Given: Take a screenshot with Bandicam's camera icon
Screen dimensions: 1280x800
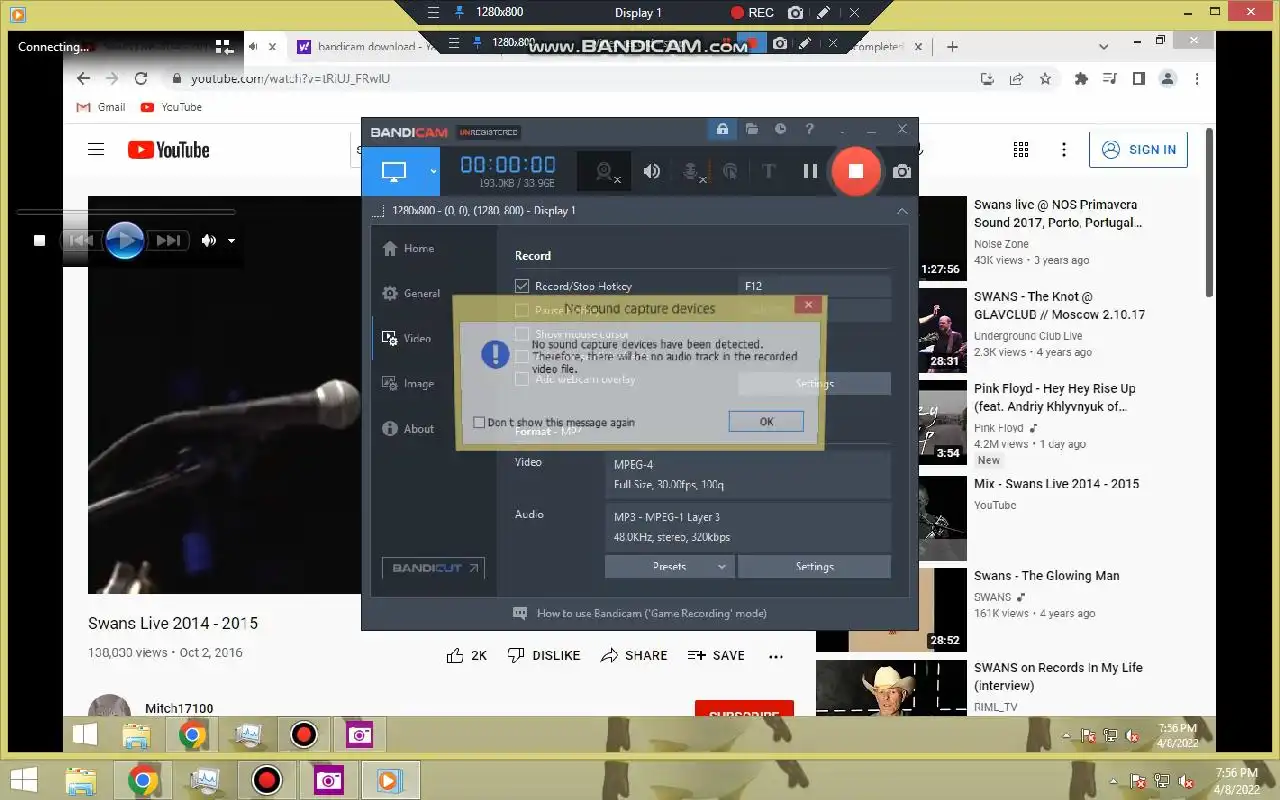Looking at the screenshot, I should click(902, 172).
